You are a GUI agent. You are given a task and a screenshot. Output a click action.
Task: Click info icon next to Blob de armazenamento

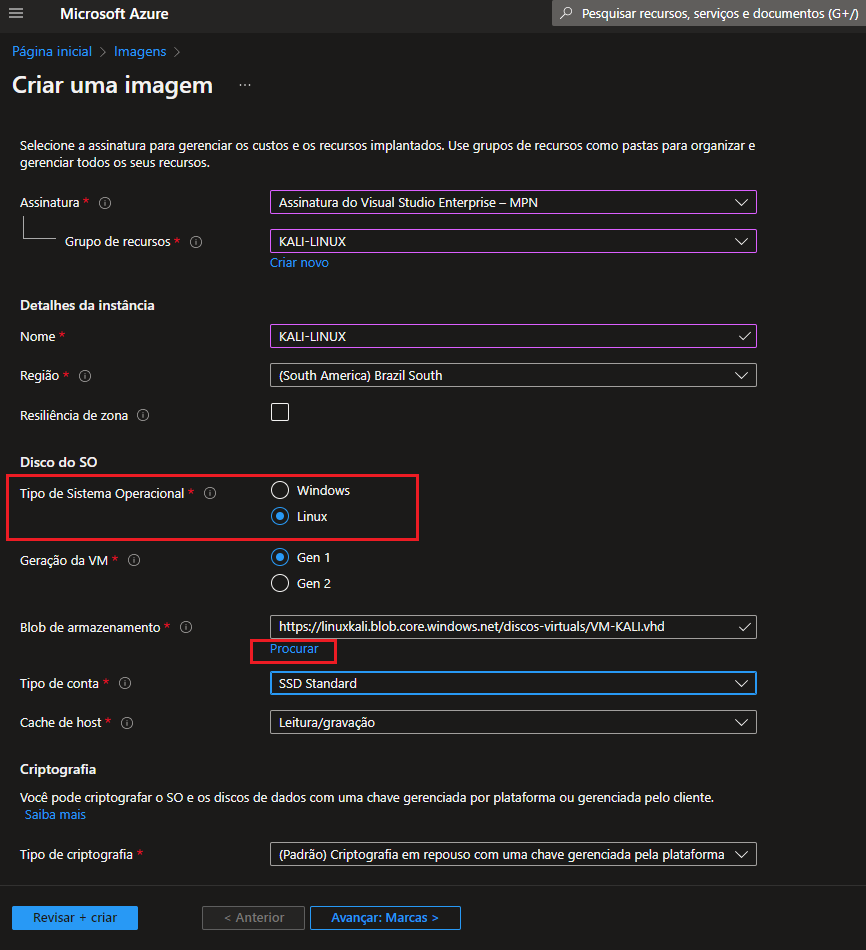point(186,628)
